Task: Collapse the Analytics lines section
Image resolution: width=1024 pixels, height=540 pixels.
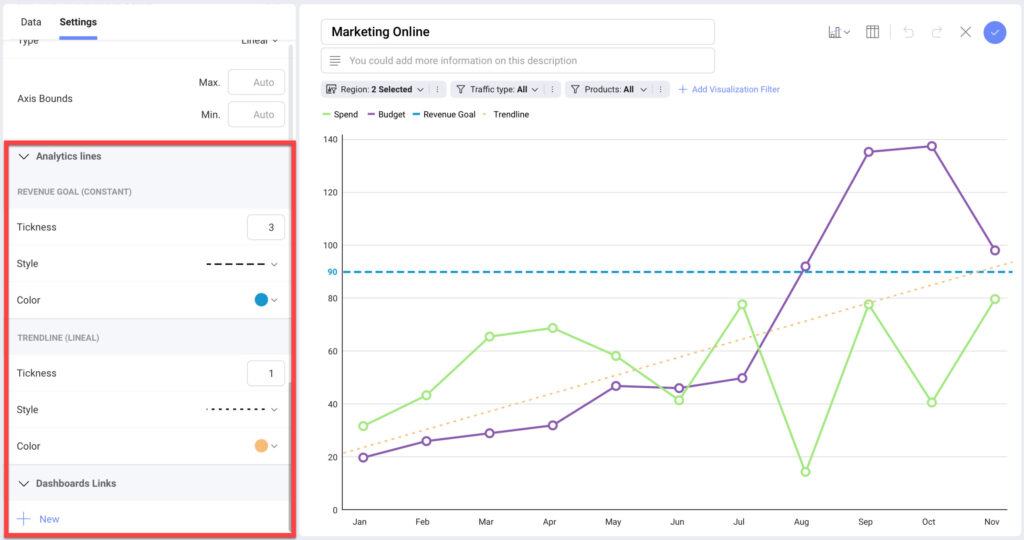Action: click(x=24, y=157)
